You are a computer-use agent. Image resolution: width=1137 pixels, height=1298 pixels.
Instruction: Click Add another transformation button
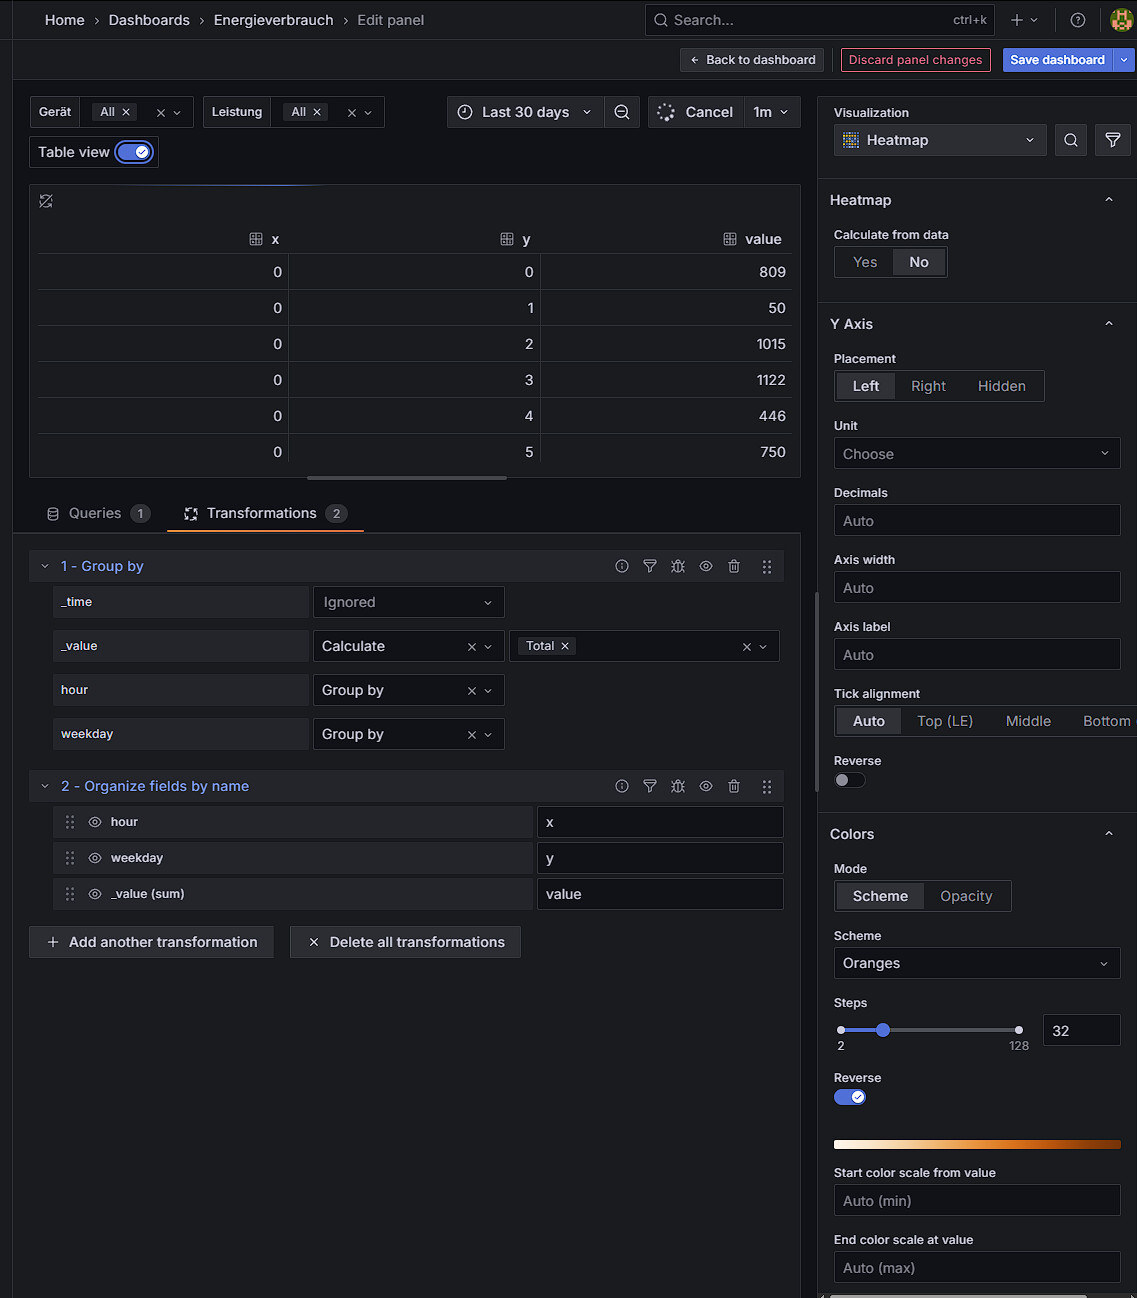coord(152,942)
